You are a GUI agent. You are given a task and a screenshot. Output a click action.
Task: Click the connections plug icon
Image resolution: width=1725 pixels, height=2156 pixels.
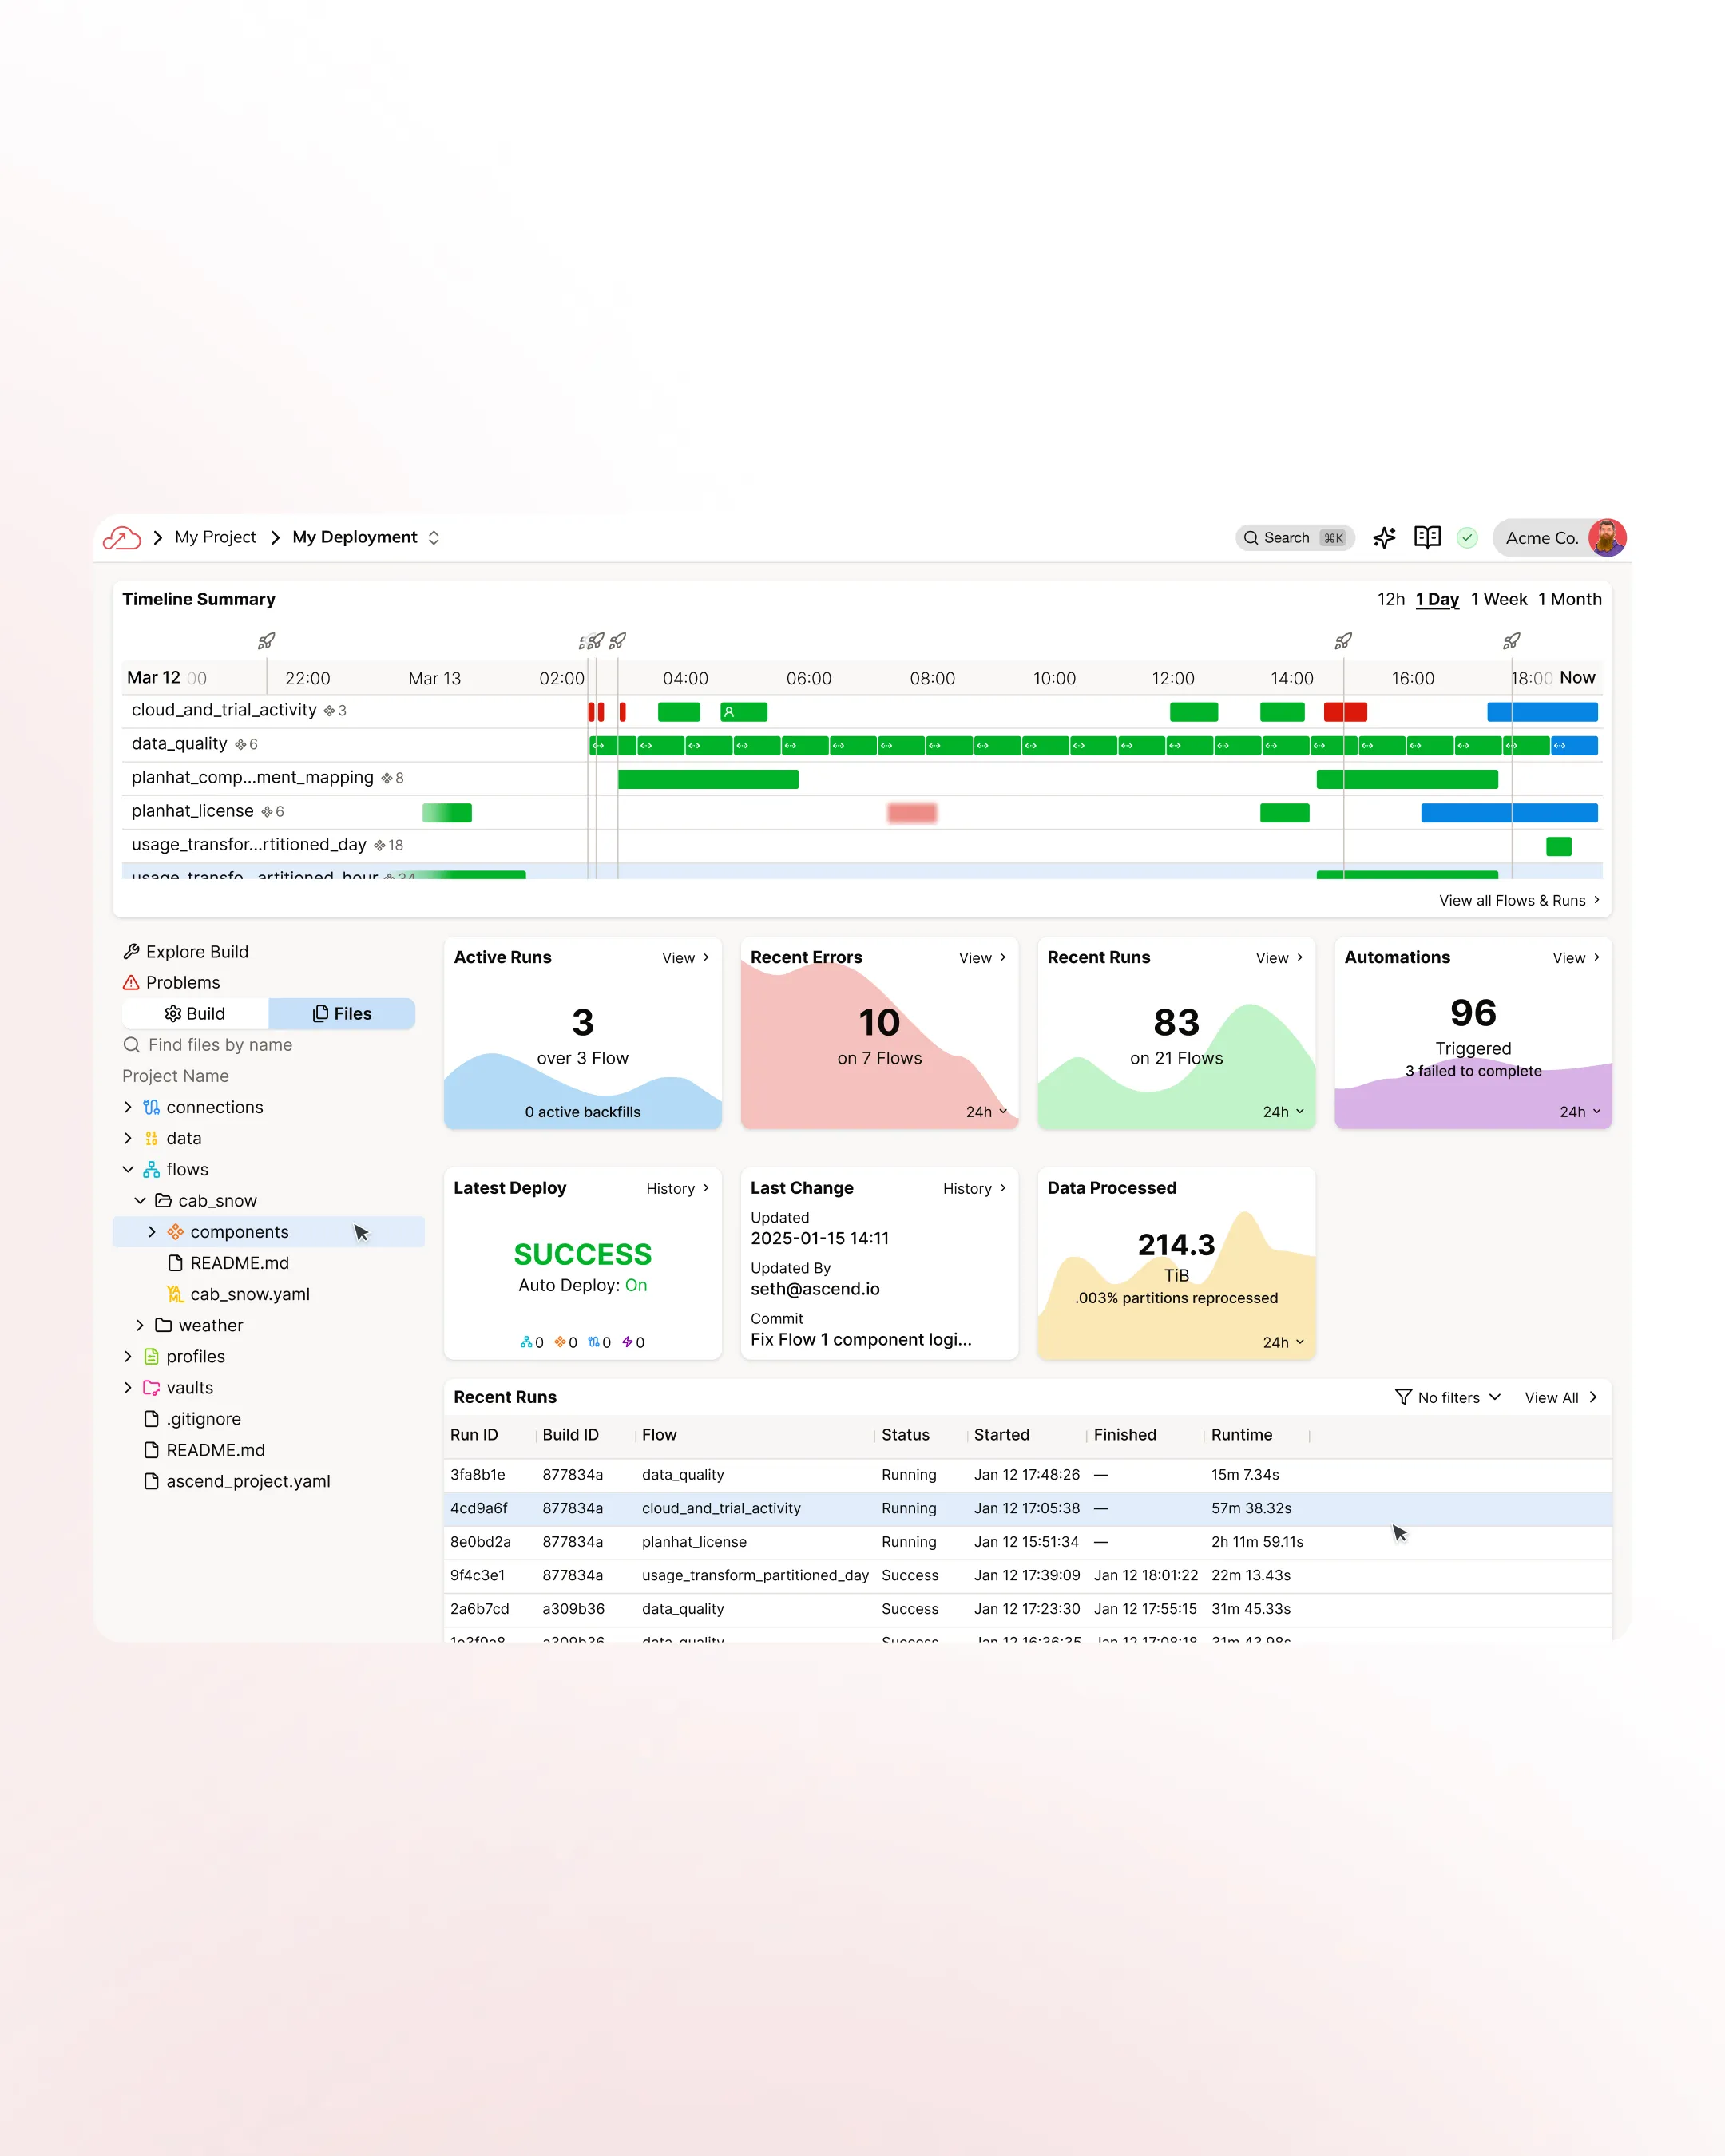click(x=151, y=1107)
